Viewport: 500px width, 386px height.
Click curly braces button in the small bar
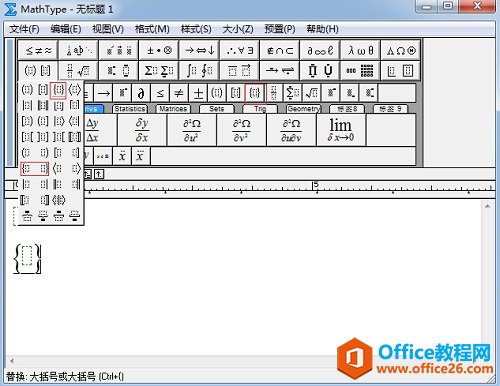pos(255,93)
